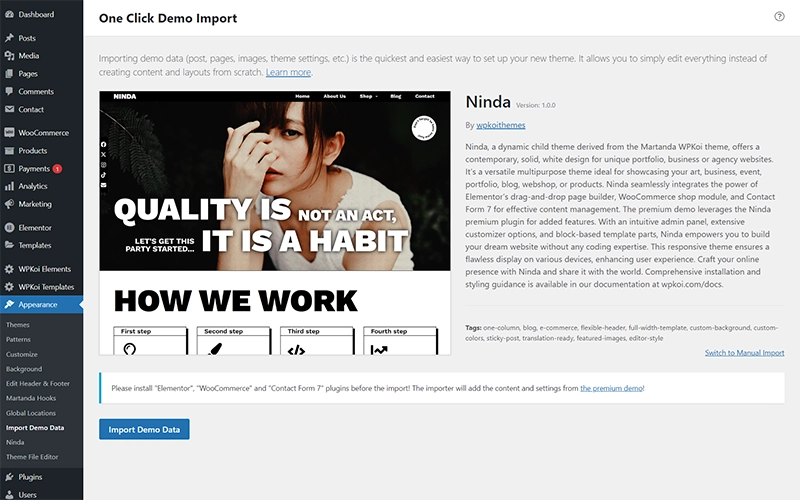
Task: Click the Tags label text
Action: 473,328
